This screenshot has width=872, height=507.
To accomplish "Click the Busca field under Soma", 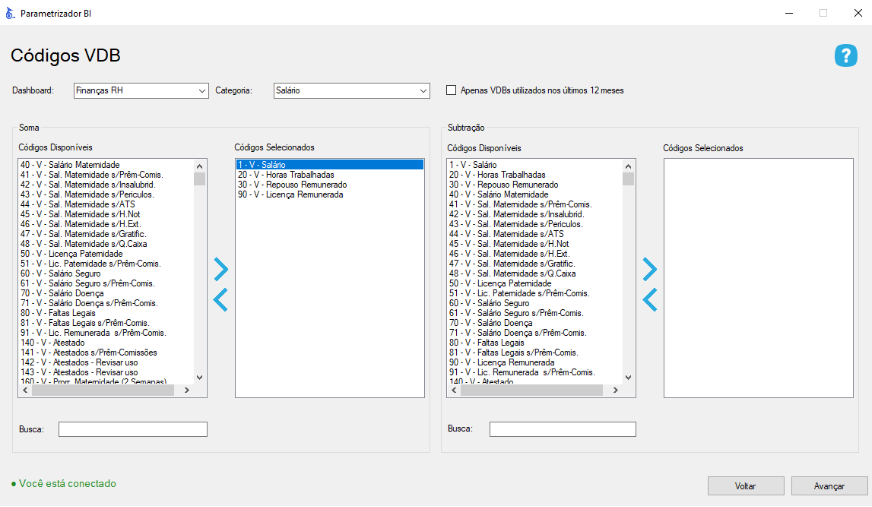I will 132,429.
